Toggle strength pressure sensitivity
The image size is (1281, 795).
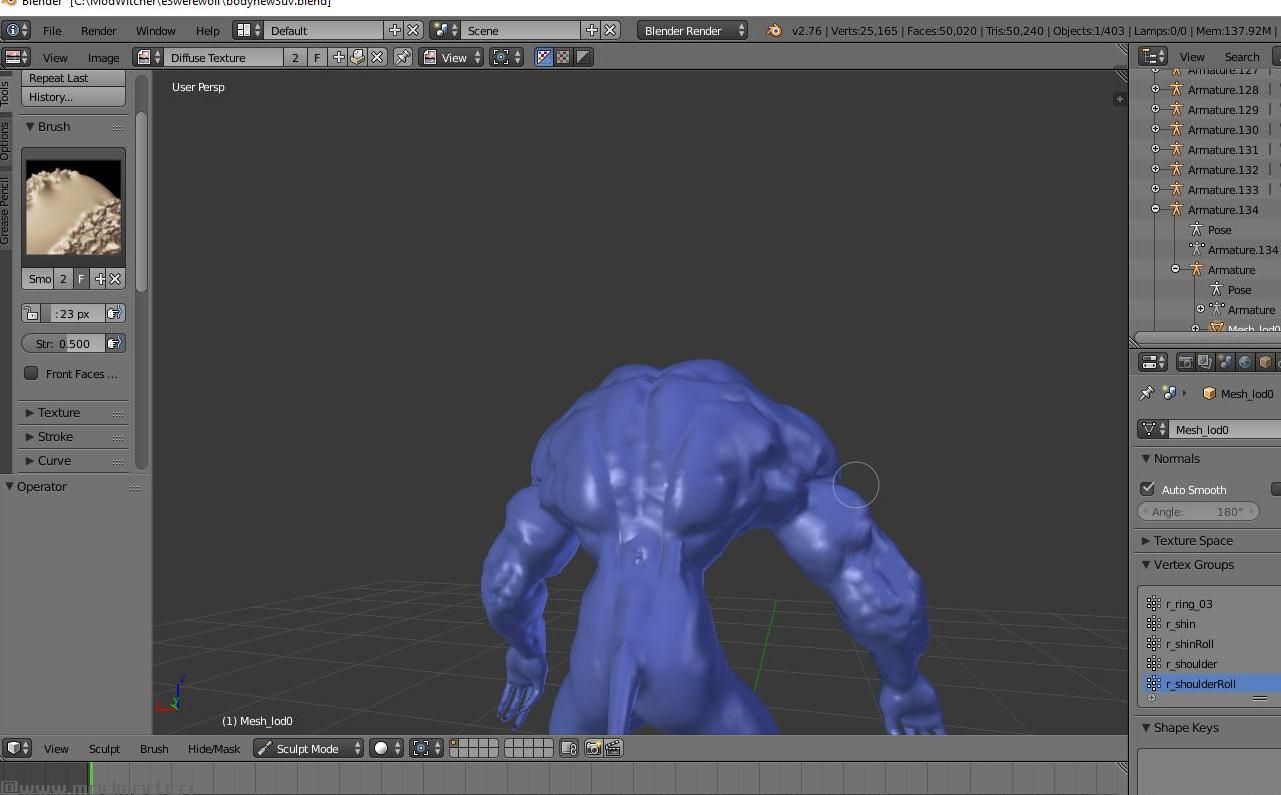(x=115, y=344)
